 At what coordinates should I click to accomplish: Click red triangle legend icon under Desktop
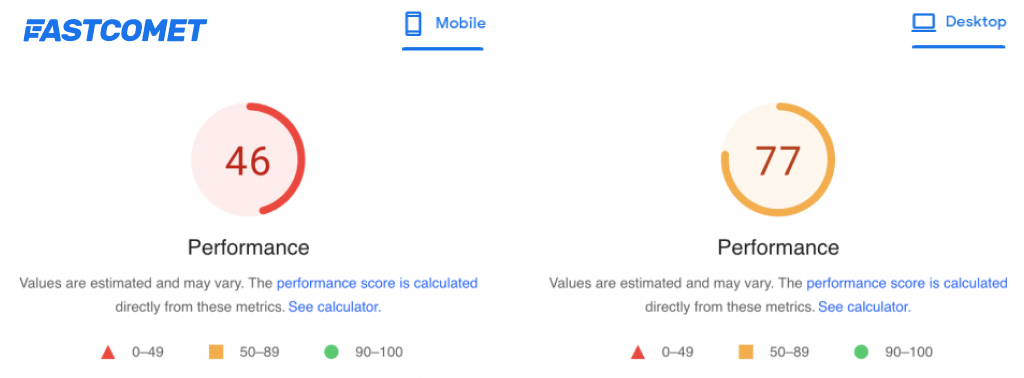638,353
